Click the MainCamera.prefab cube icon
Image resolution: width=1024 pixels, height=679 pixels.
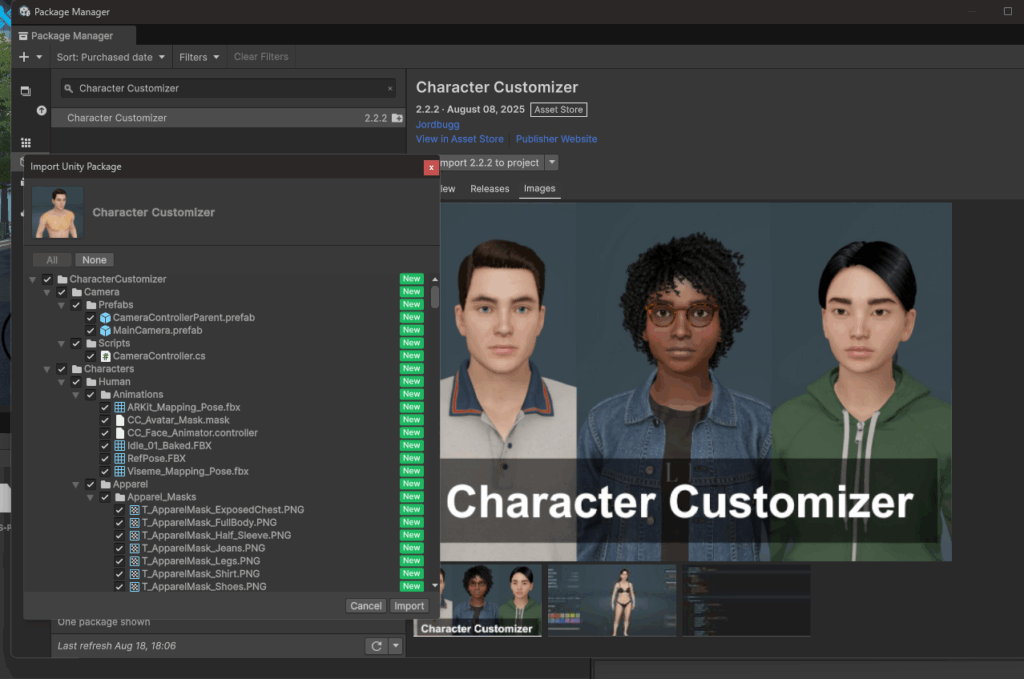click(x=105, y=331)
